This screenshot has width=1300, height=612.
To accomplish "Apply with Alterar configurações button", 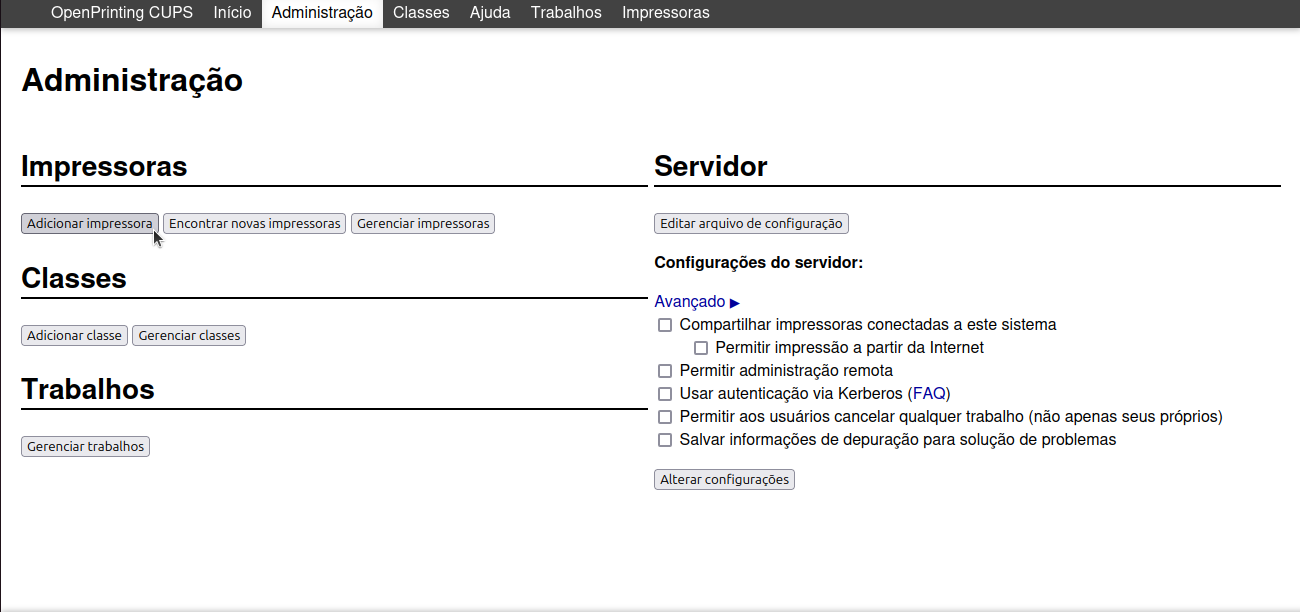I will pos(725,480).
